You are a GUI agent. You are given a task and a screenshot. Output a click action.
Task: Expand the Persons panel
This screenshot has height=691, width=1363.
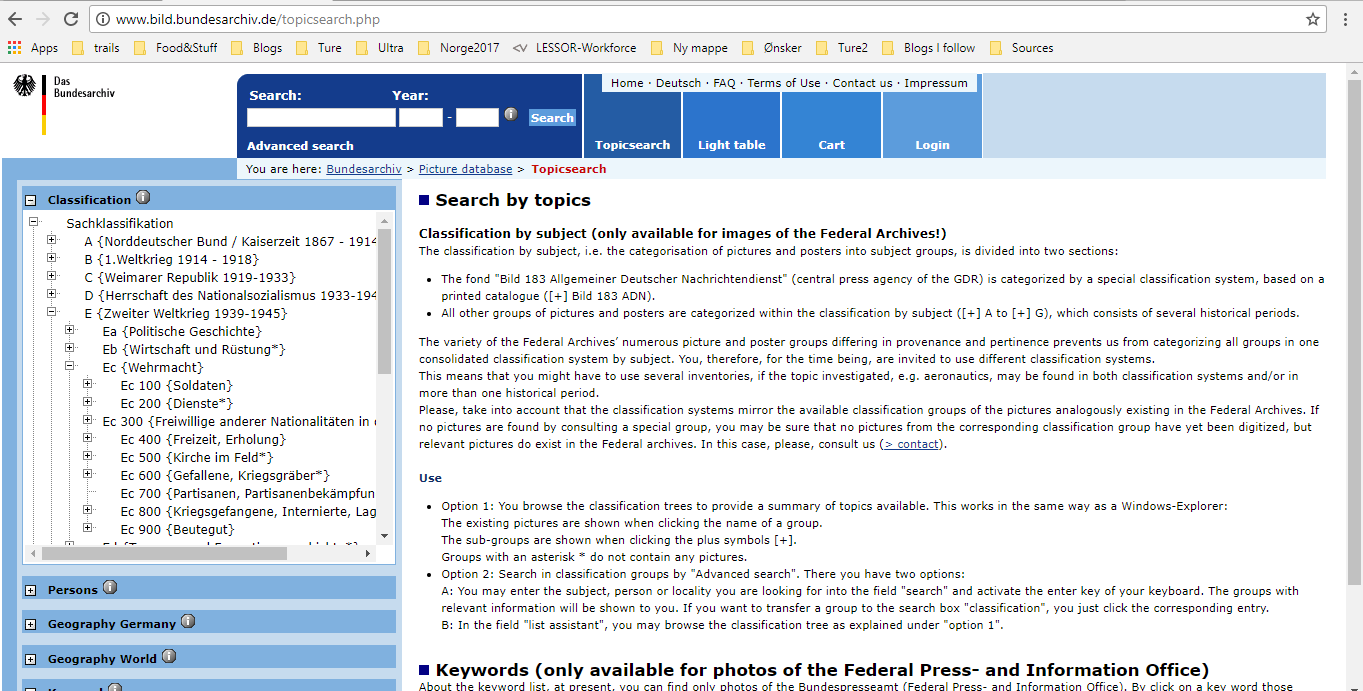click(x=30, y=590)
